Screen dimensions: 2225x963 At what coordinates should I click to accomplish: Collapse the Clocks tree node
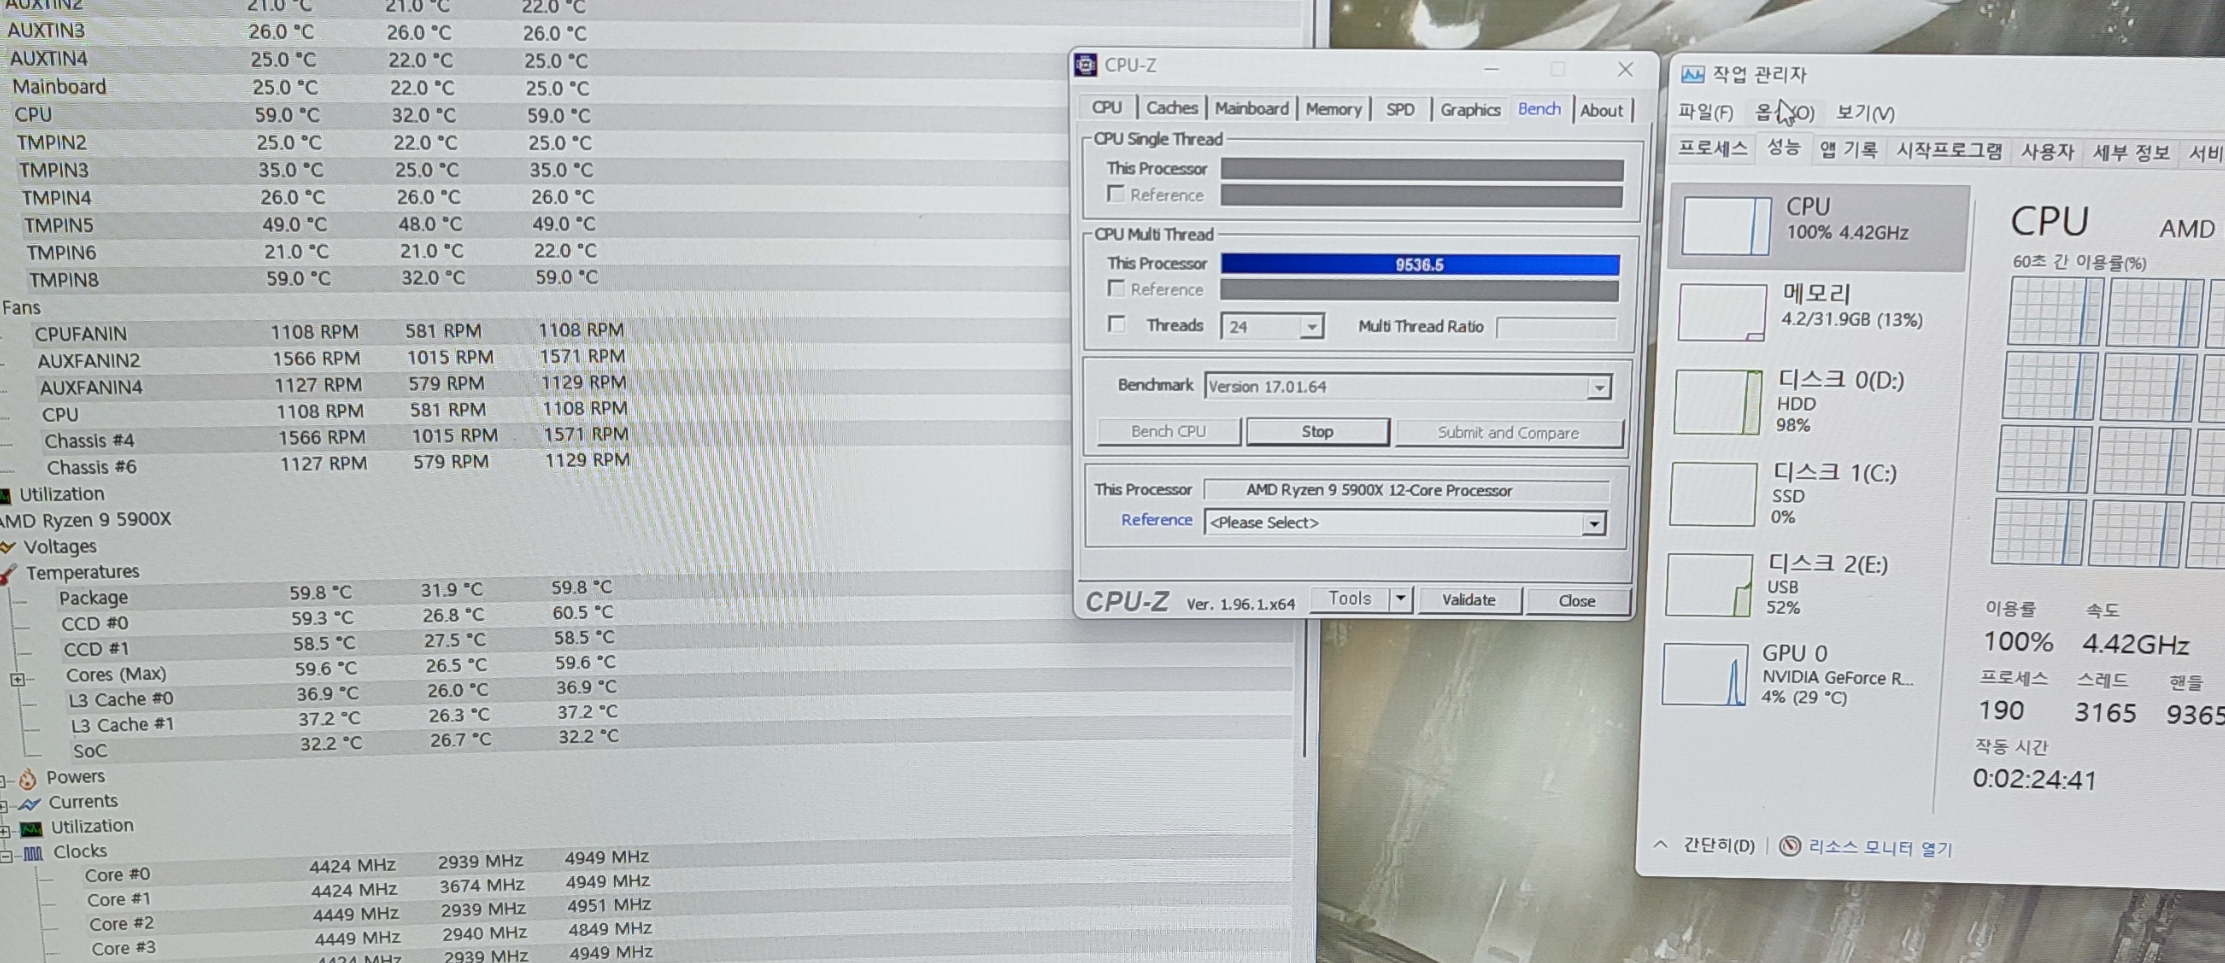6,856
